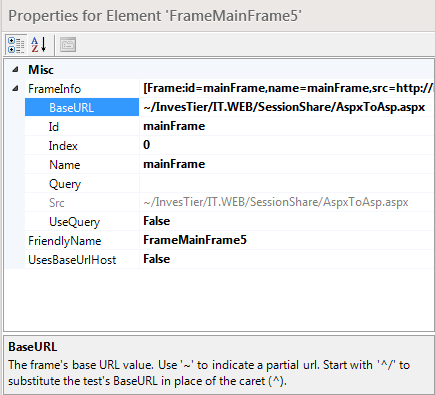The width and height of the screenshot is (436, 395).
Task: Select the Query property label
Action: [65, 184]
